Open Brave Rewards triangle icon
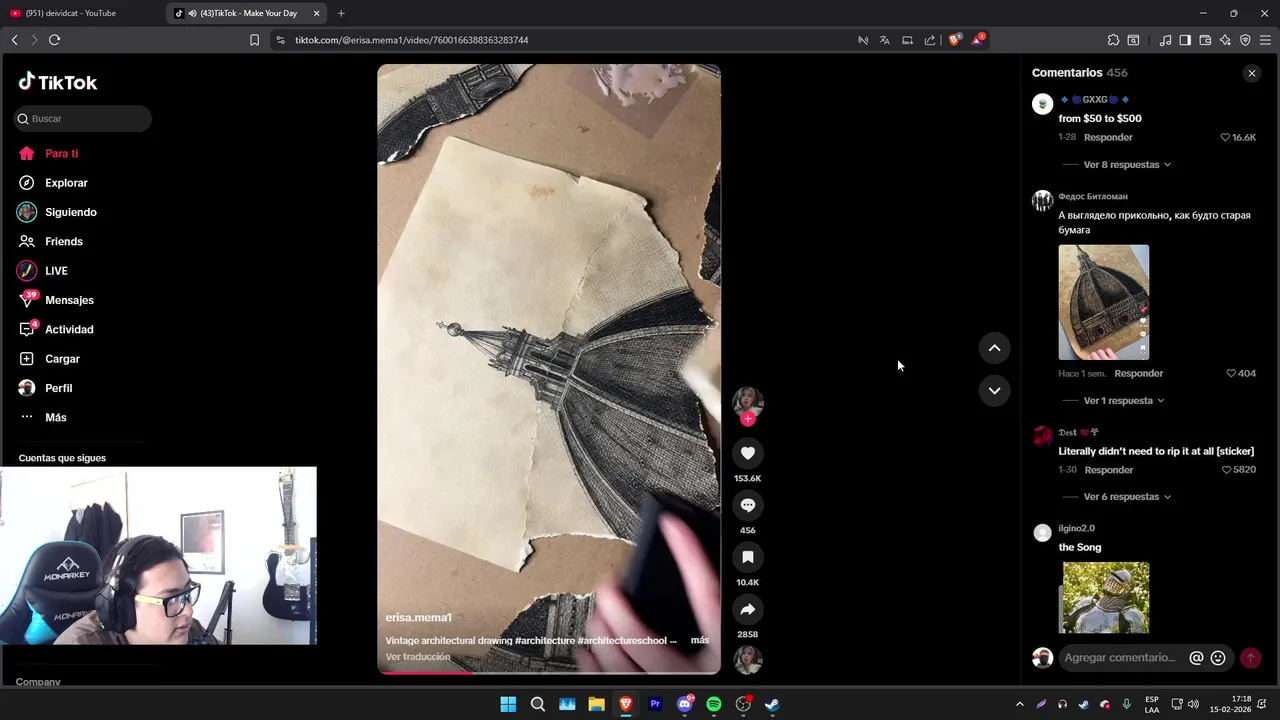 tap(977, 40)
